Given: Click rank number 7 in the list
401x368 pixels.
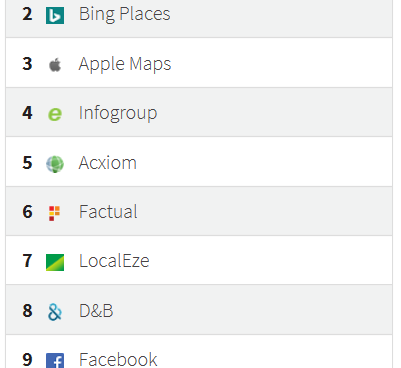Looking at the screenshot, I should coord(27,261).
